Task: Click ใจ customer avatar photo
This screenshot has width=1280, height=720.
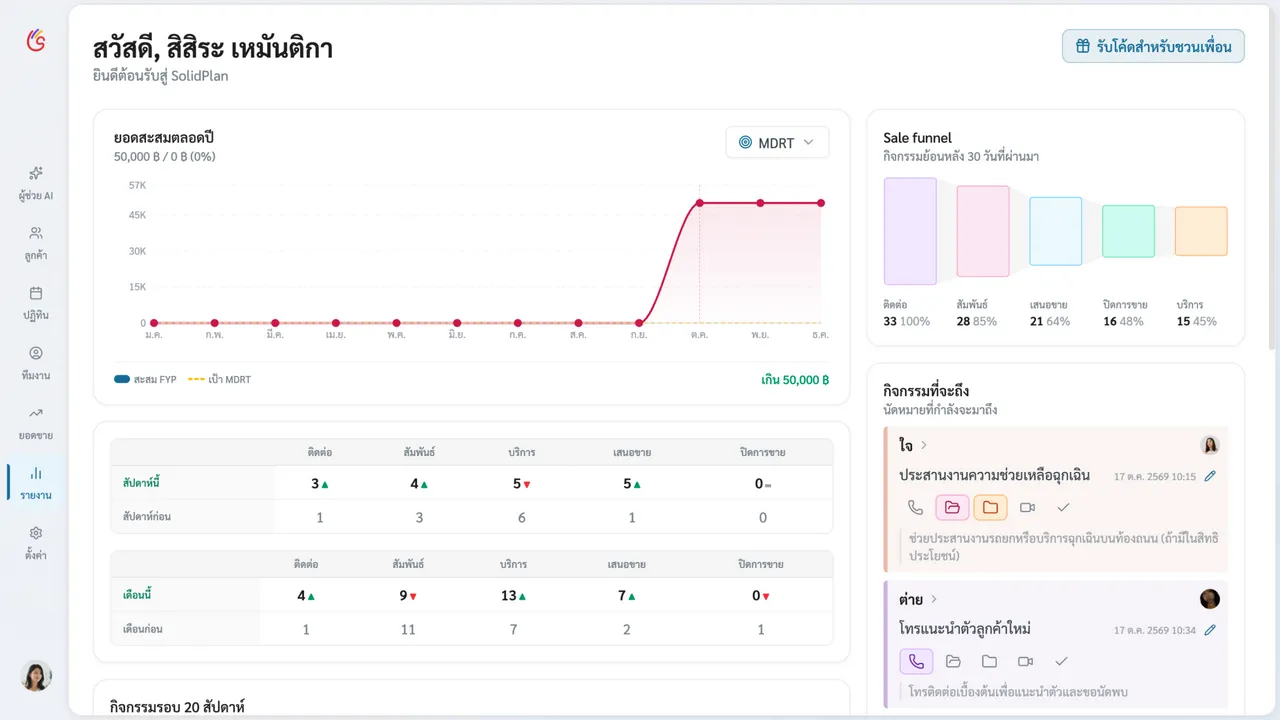Action: [x=1210, y=445]
